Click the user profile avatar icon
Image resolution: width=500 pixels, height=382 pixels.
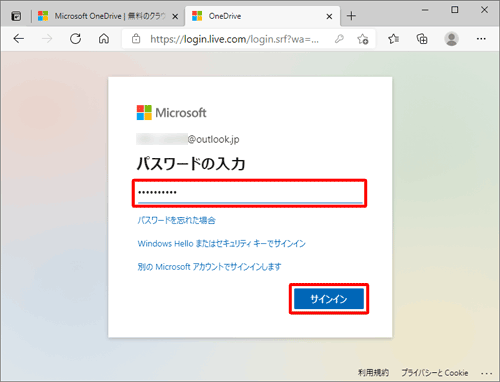pyautogui.click(x=452, y=39)
